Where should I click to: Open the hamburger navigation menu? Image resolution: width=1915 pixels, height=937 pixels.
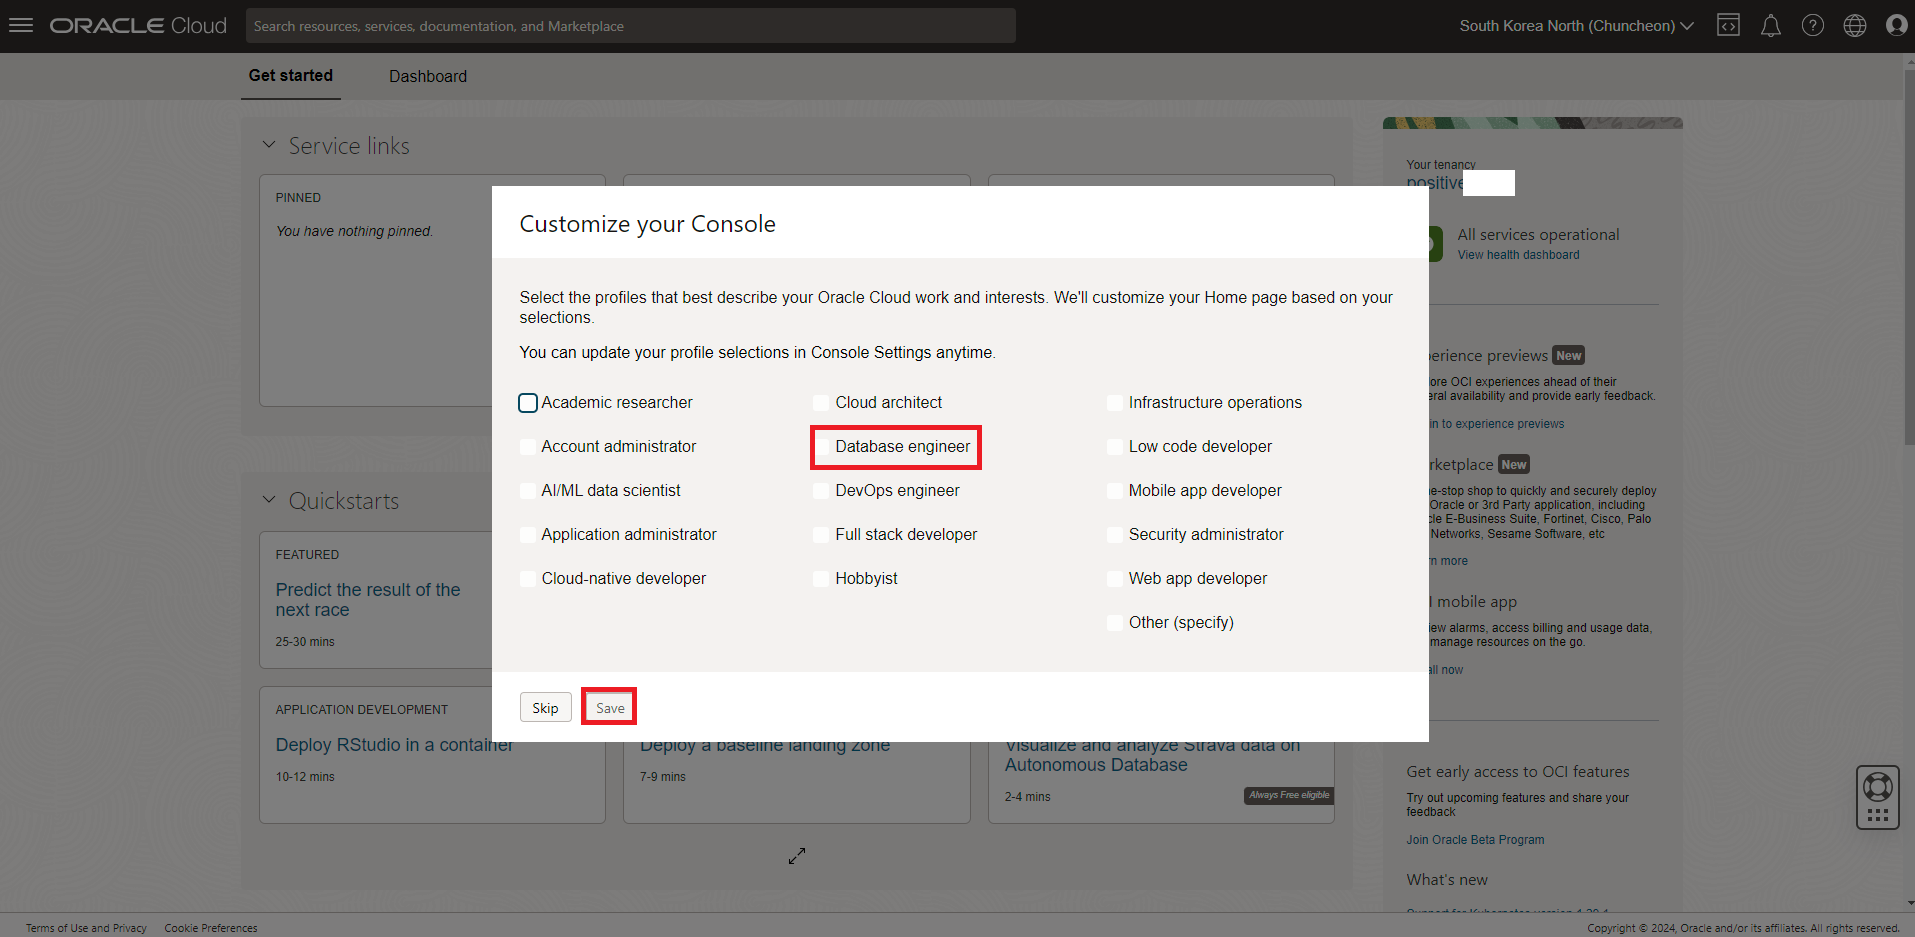21,26
